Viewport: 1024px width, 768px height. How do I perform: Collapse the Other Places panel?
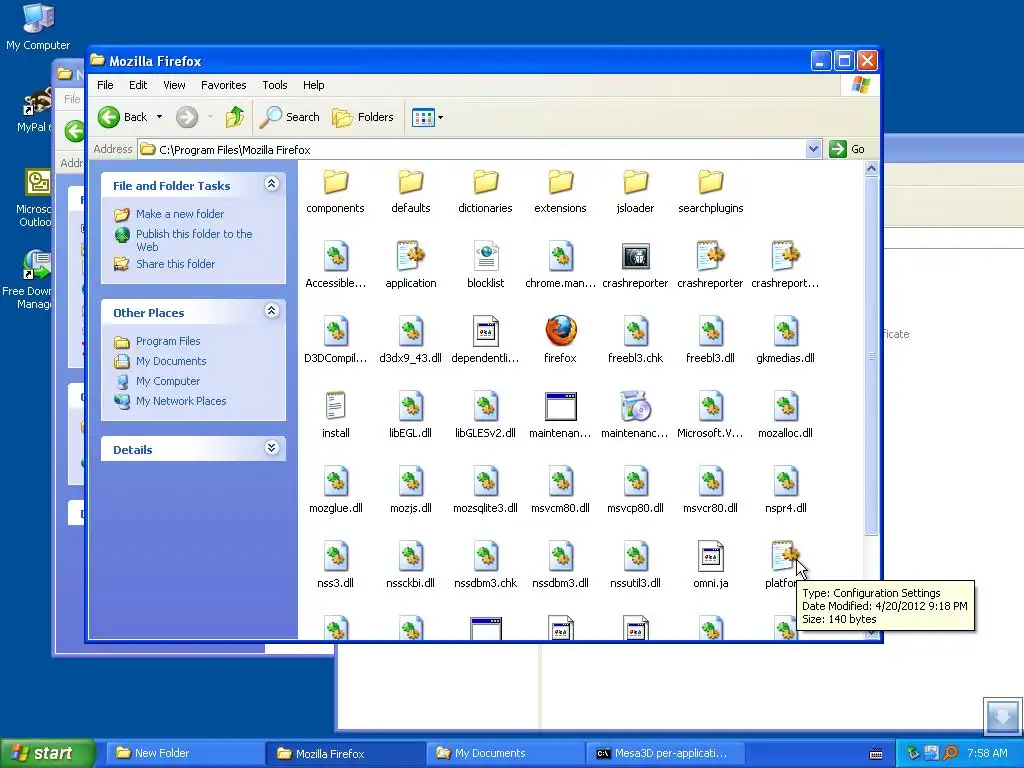point(272,311)
